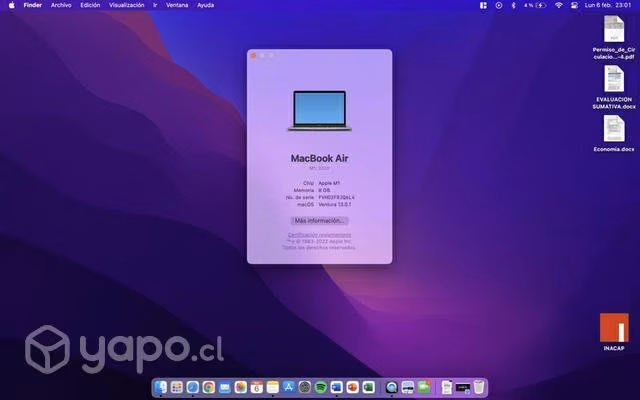The image size is (640, 400).
Task: Click the date and time Lun 6 feb
Action: (608, 5)
